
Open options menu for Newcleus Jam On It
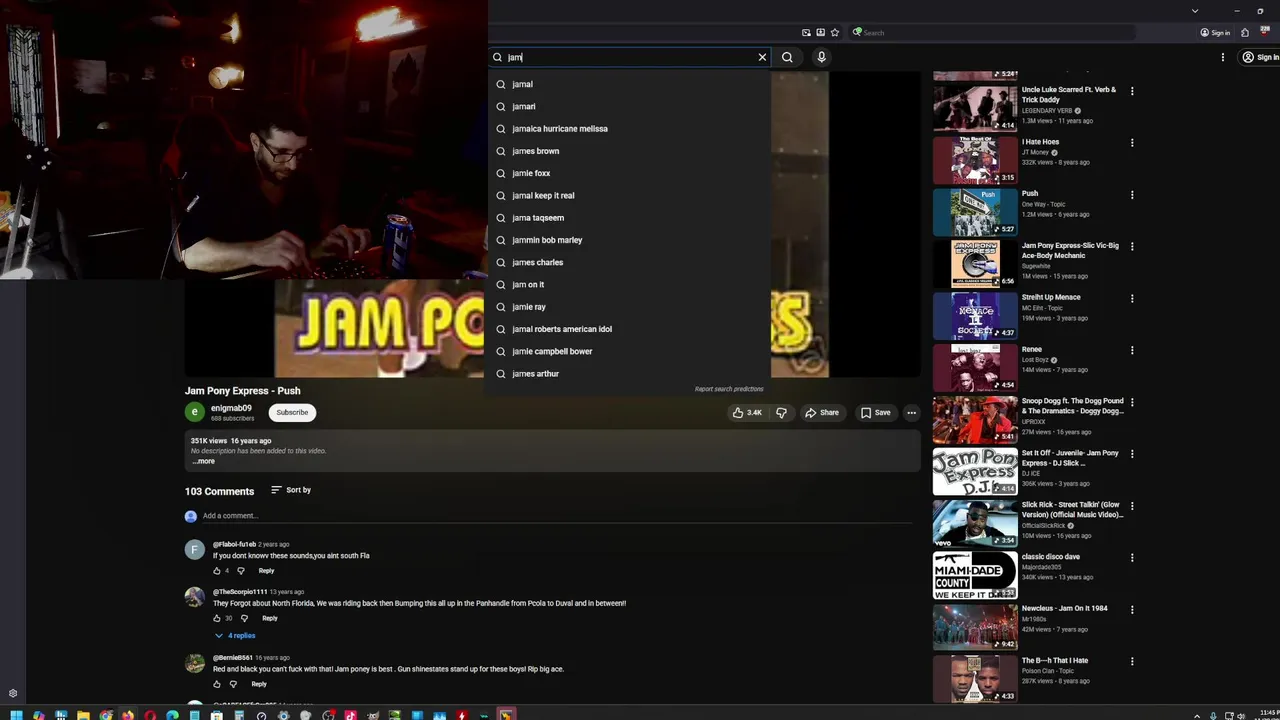(1132, 610)
